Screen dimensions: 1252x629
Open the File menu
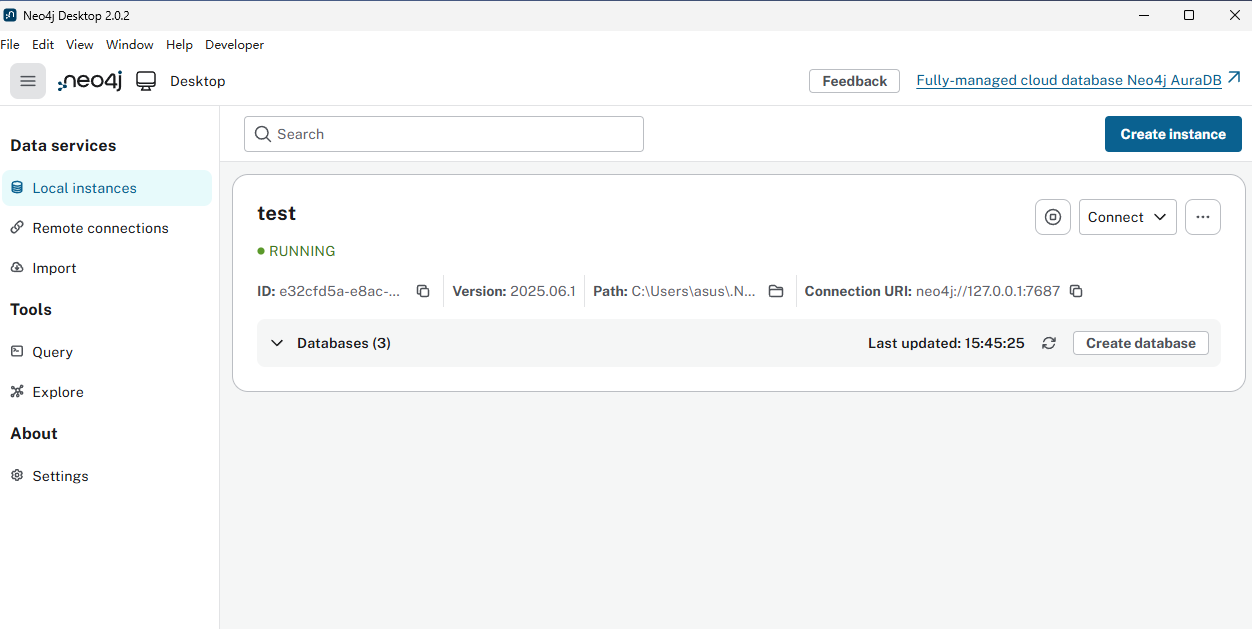10,45
